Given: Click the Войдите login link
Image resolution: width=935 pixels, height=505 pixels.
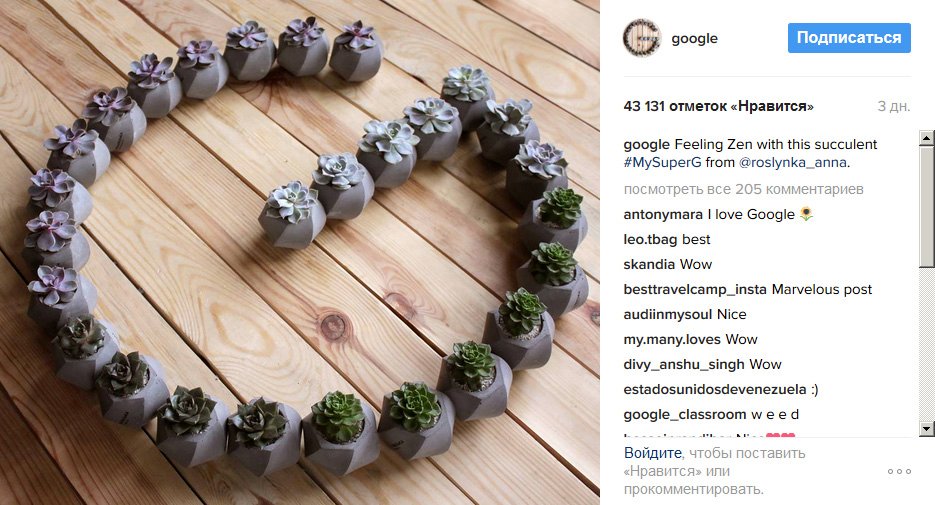Looking at the screenshot, I should [652, 453].
